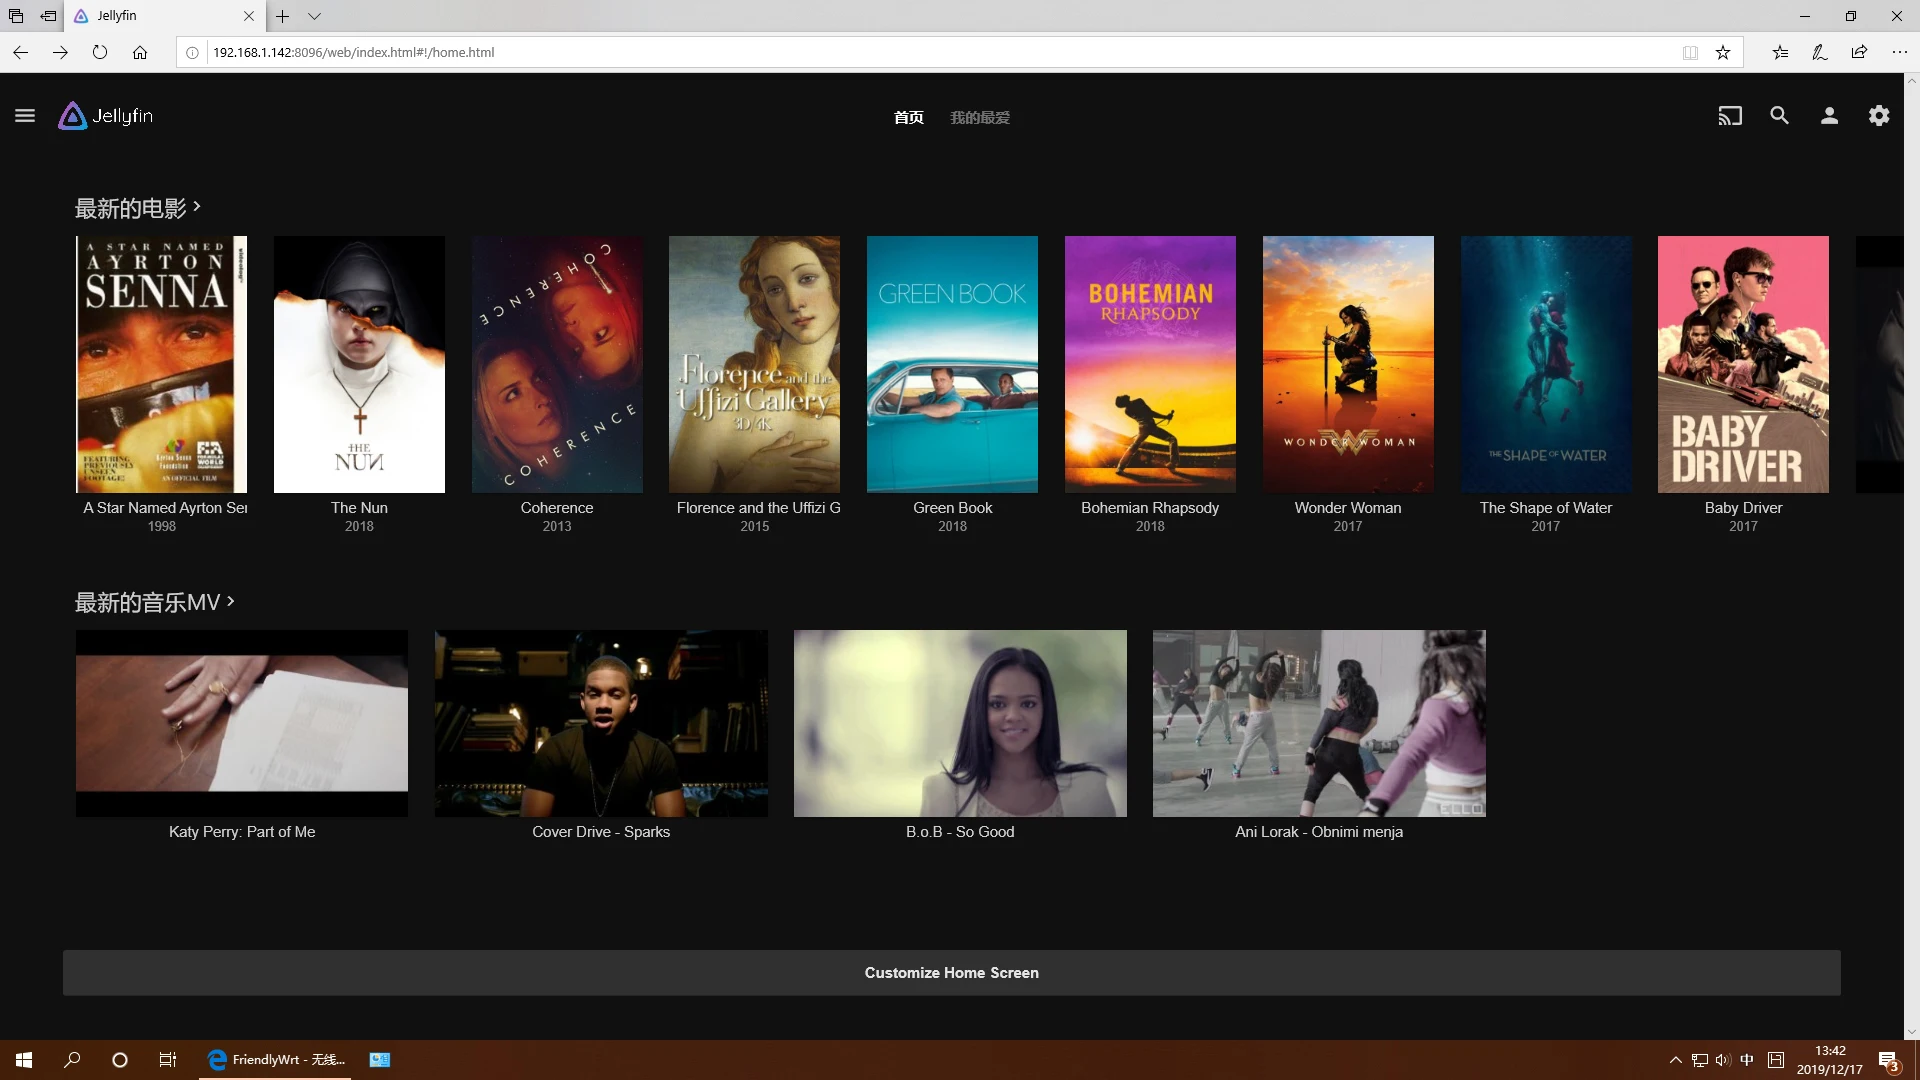Open the Florence and the Uffizi Gallery poster

(x=754, y=364)
